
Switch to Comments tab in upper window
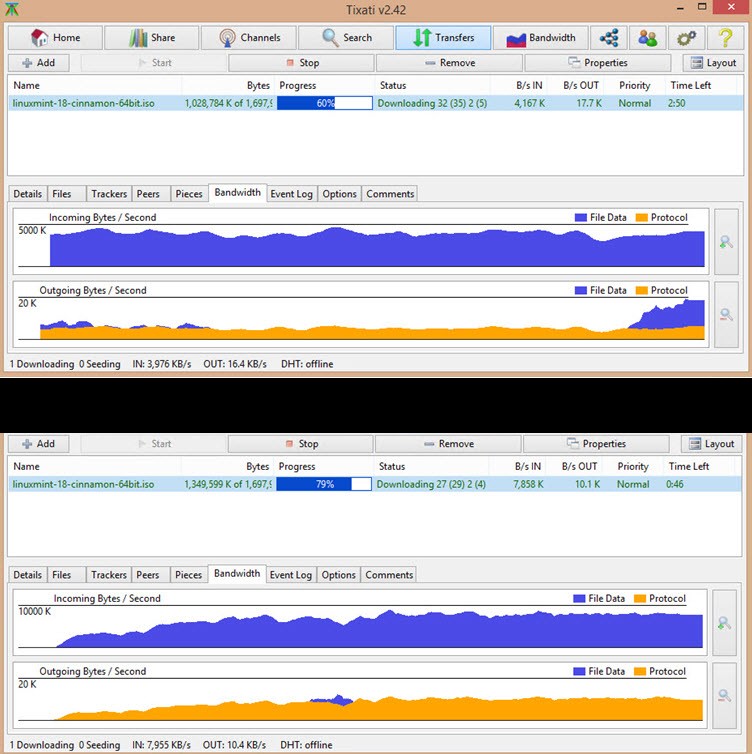click(x=390, y=194)
